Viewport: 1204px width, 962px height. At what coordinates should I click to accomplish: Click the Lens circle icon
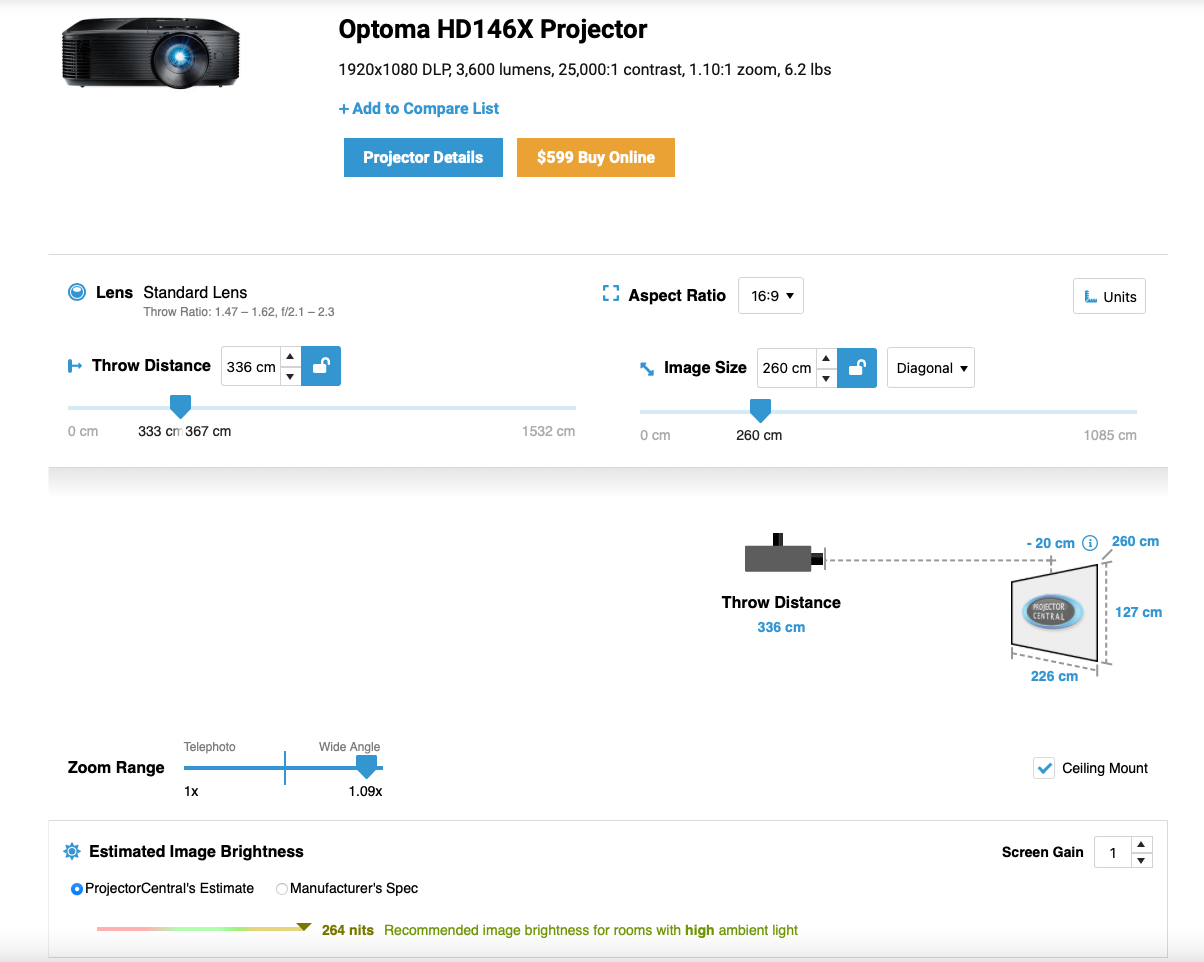[x=76, y=293]
